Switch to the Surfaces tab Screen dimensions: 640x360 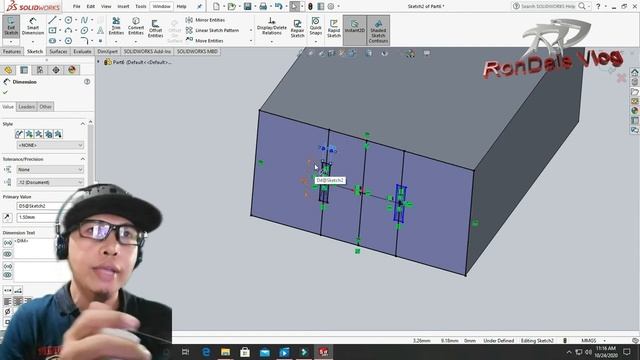(x=58, y=51)
